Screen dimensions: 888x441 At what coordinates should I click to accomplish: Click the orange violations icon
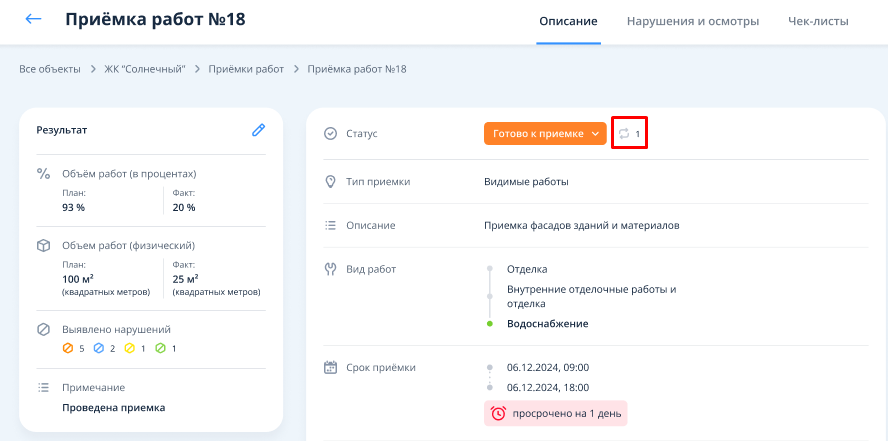68,348
